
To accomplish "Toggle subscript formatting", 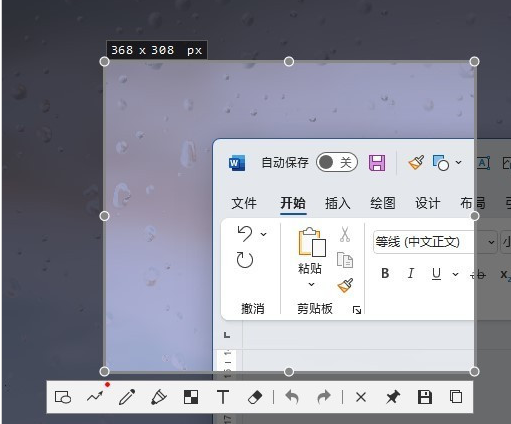I will [x=505, y=275].
